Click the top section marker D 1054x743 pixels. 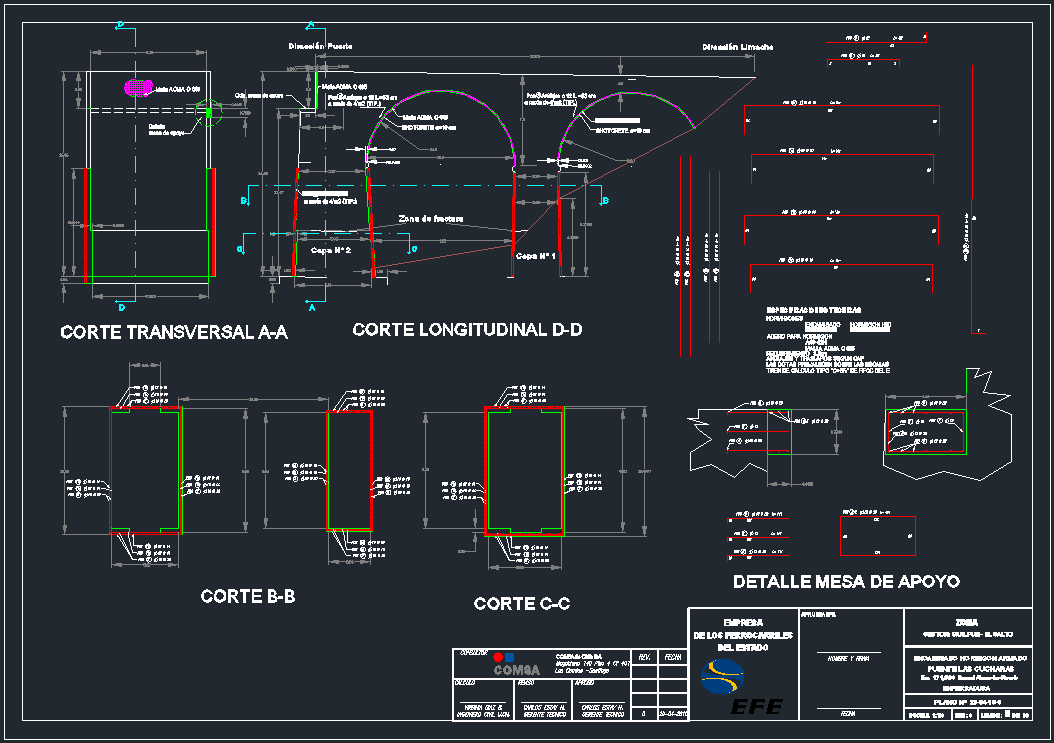point(120,25)
